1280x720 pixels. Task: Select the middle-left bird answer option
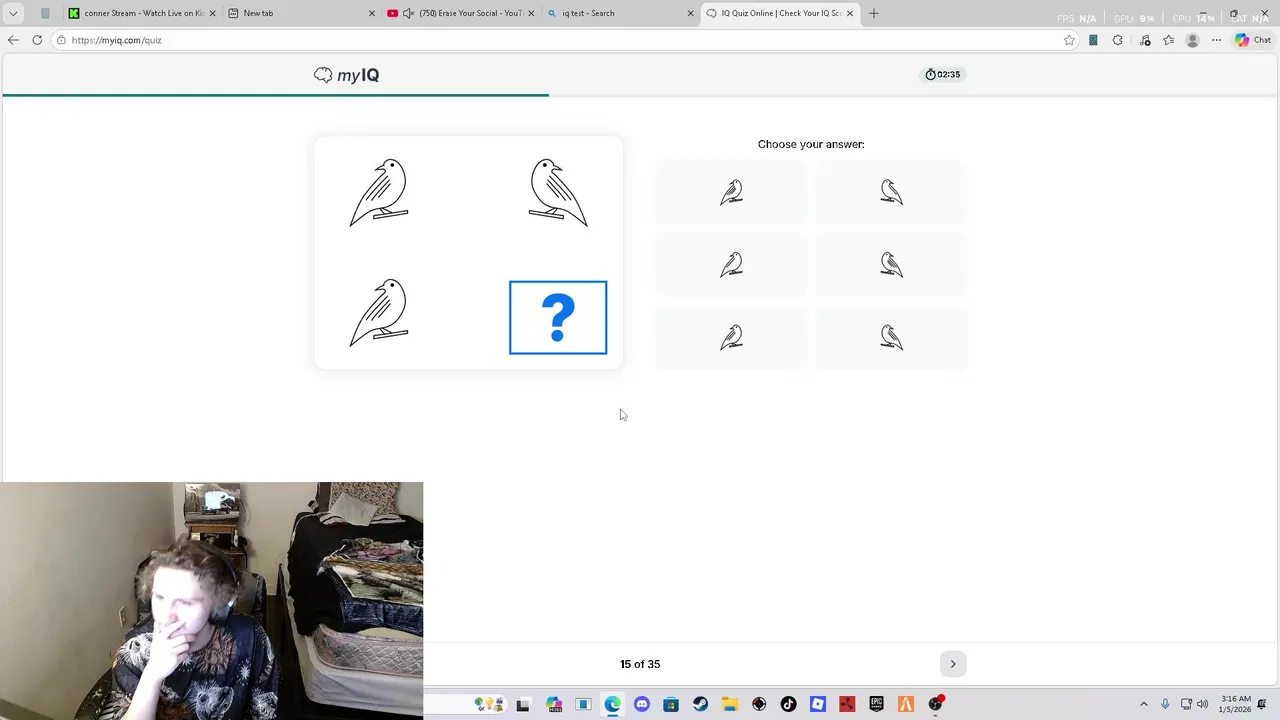pyautogui.click(x=731, y=264)
